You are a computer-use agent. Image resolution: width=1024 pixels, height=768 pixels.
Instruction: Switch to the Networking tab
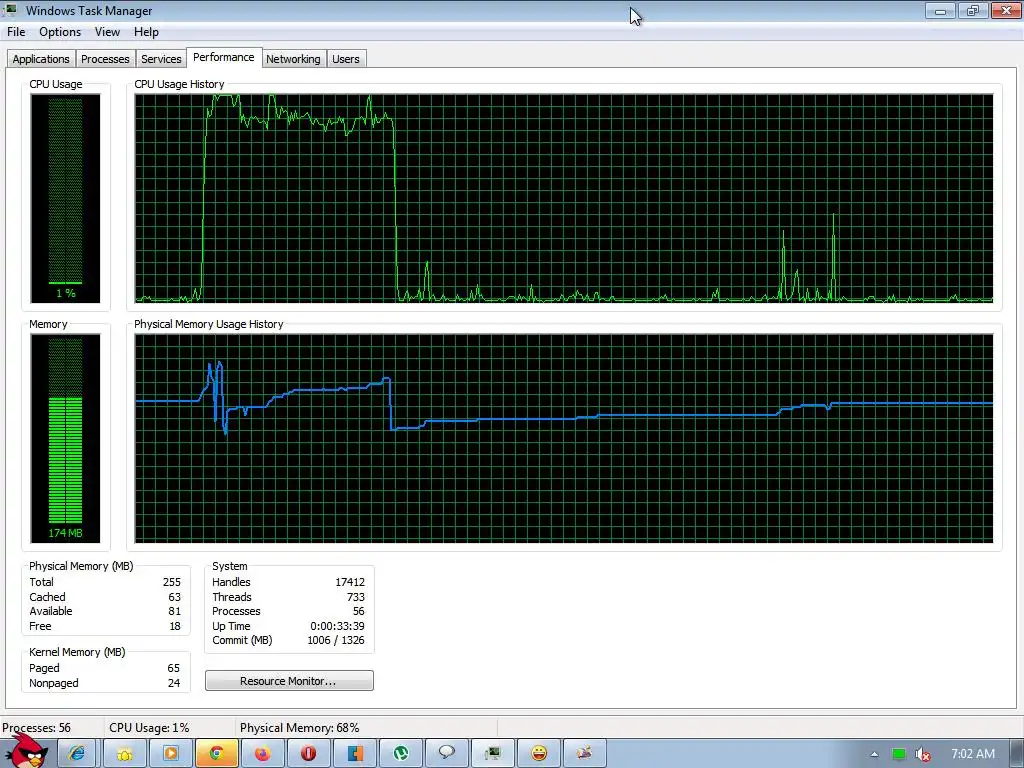coord(293,59)
